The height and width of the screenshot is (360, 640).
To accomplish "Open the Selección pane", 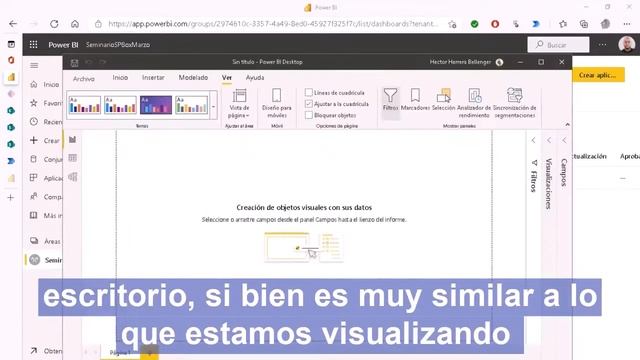I will 443,100.
